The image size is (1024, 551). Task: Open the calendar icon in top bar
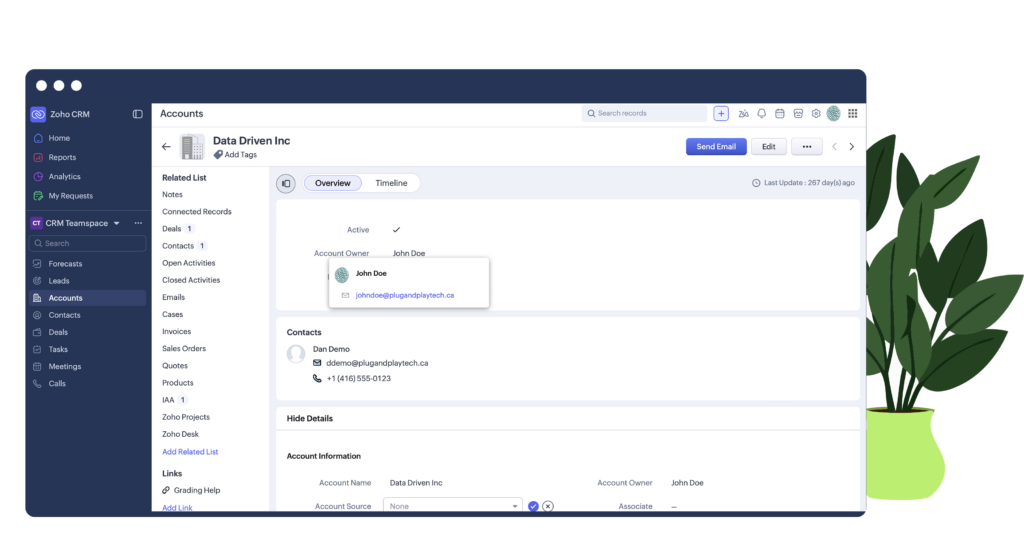coord(780,114)
